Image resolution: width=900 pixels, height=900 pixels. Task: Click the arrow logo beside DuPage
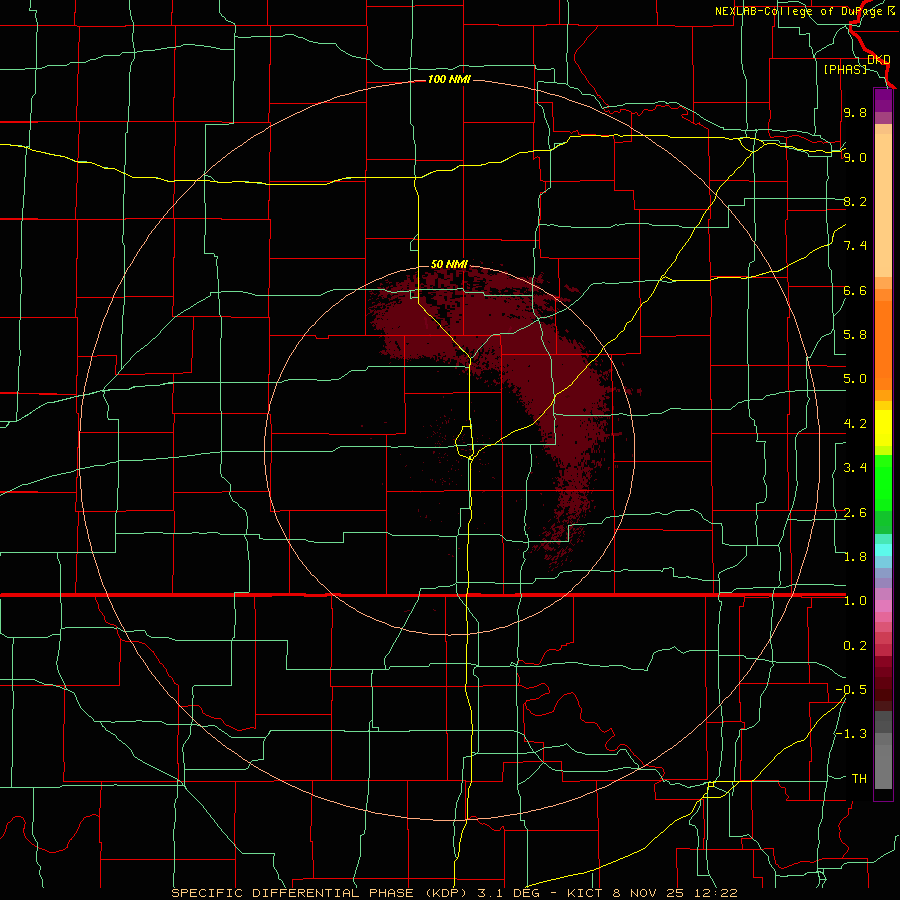pos(891,11)
